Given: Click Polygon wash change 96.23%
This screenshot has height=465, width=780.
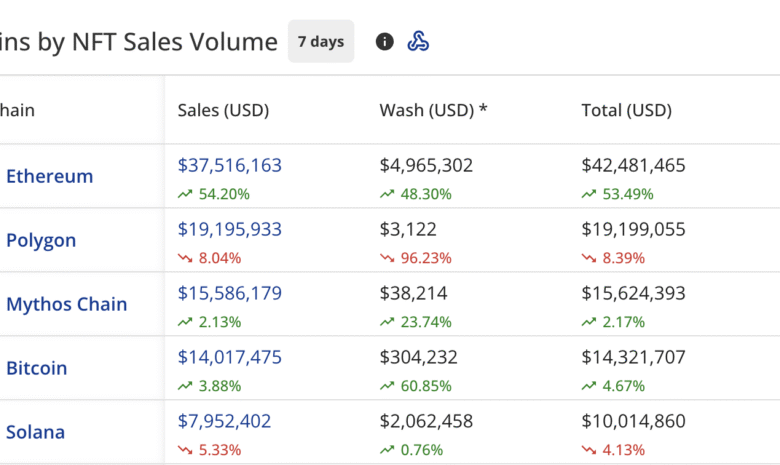Looking at the screenshot, I should click(416, 258).
